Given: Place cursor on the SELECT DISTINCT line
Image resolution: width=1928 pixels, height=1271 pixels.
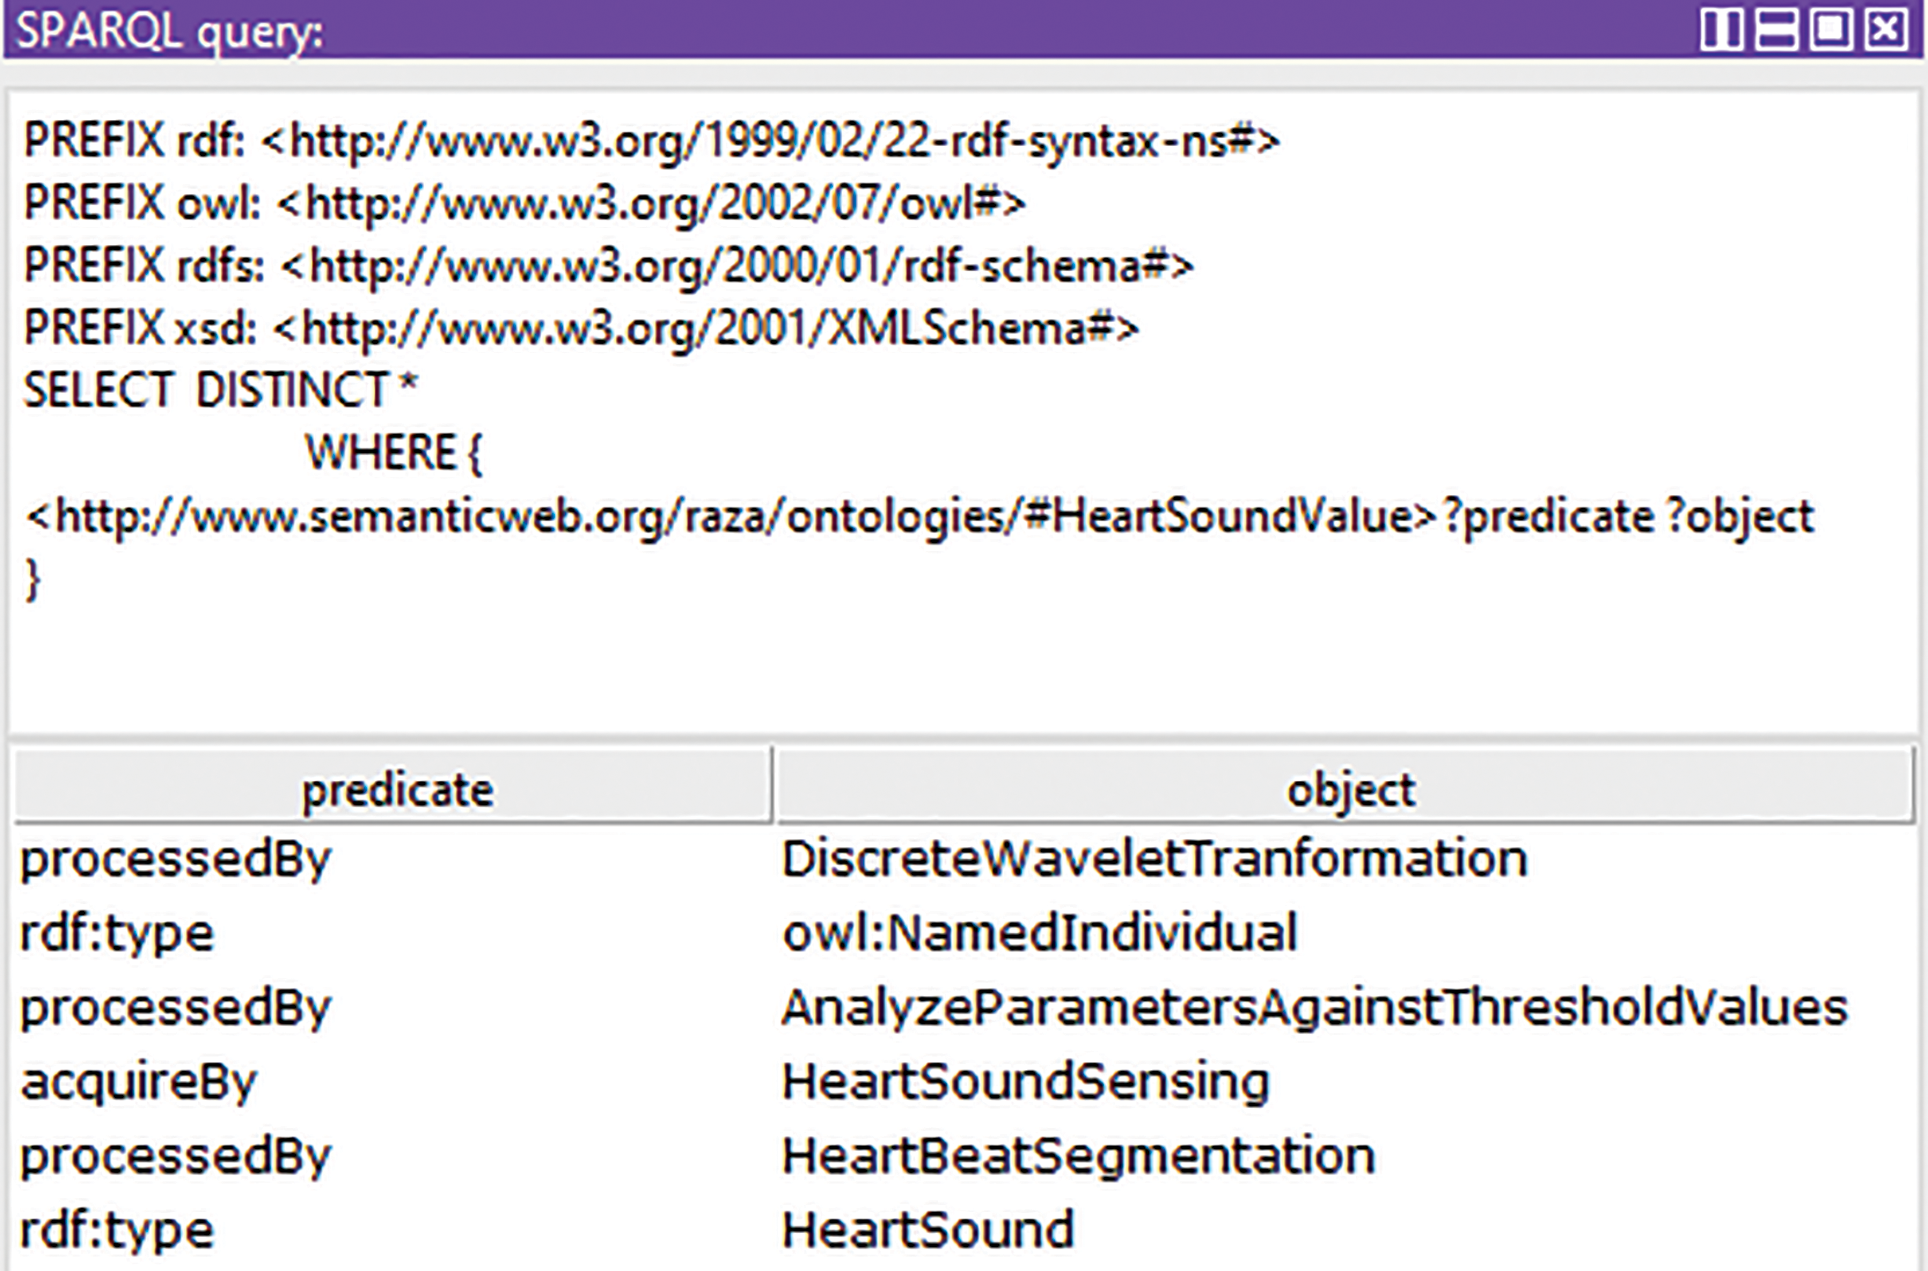Looking at the screenshot, I should tap(220, 390).
